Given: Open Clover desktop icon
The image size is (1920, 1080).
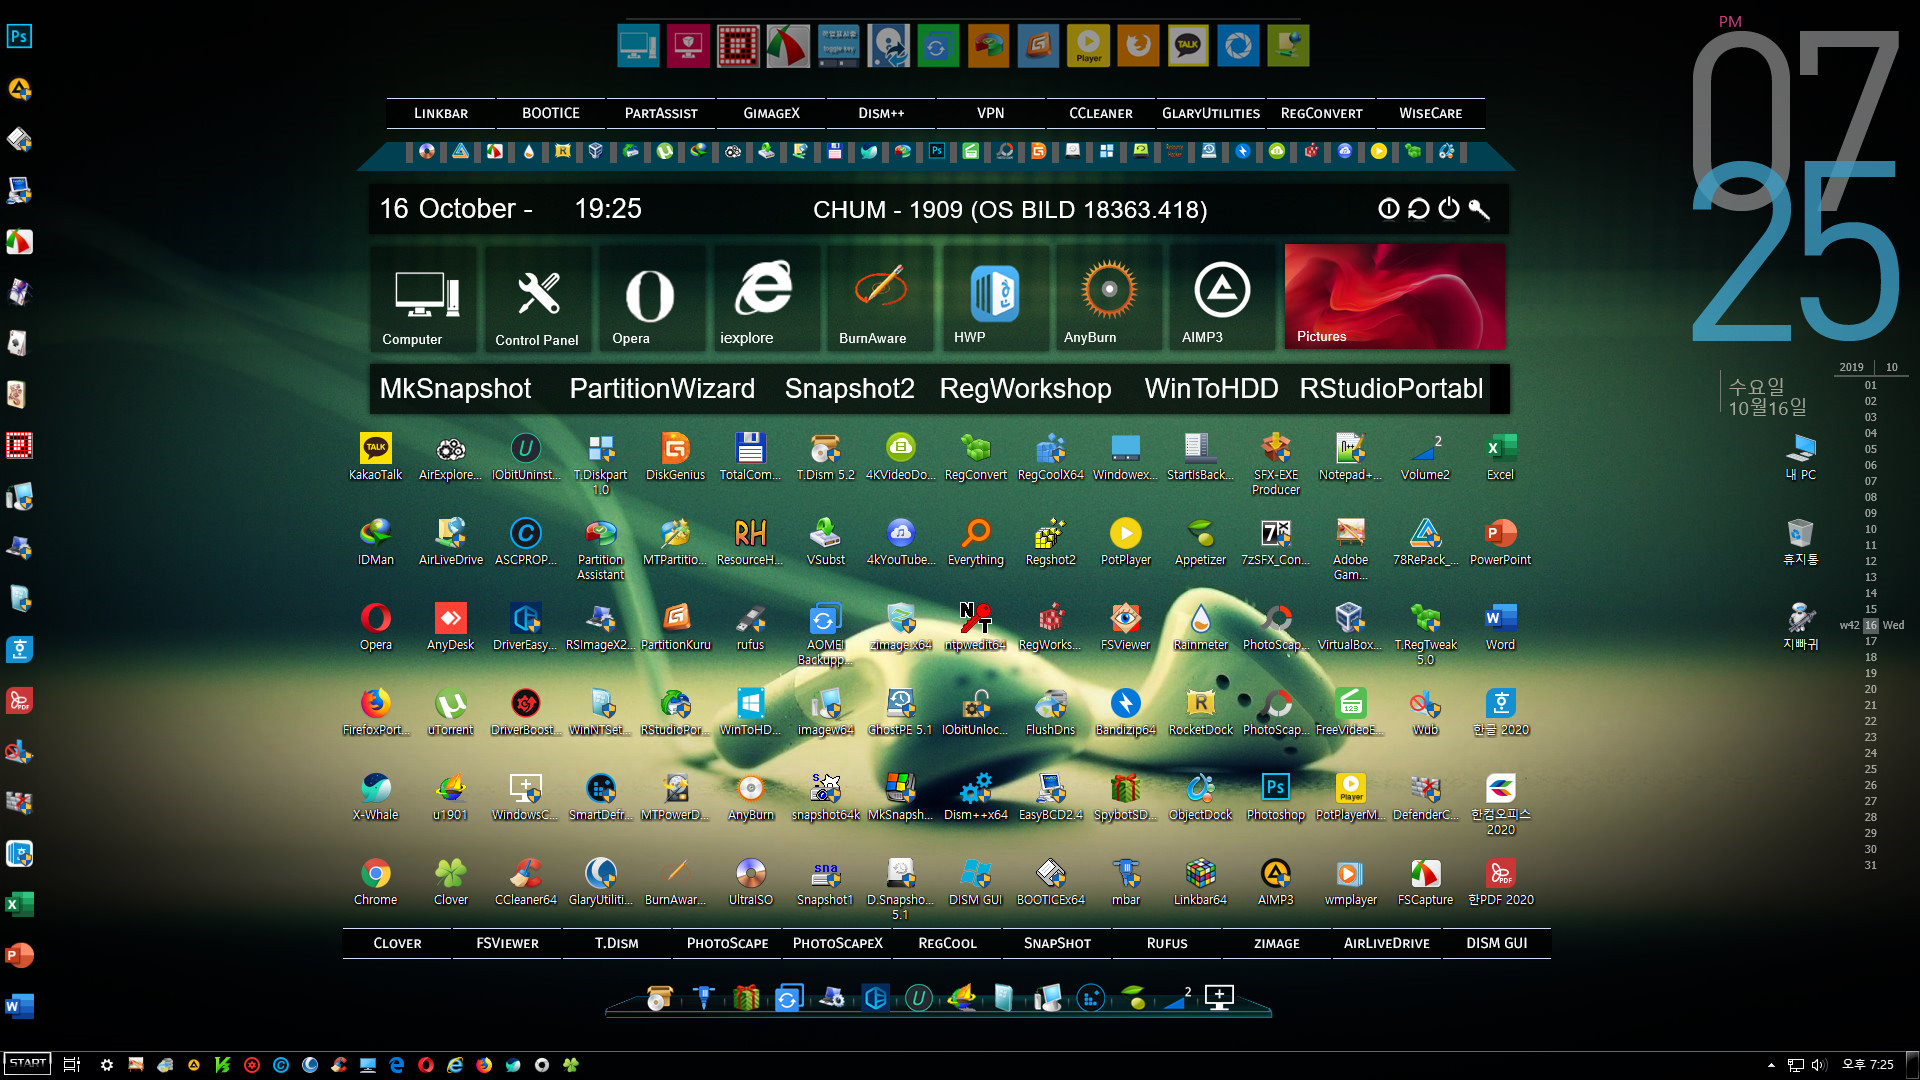Looking at the screenshot, I should (450, 882).
